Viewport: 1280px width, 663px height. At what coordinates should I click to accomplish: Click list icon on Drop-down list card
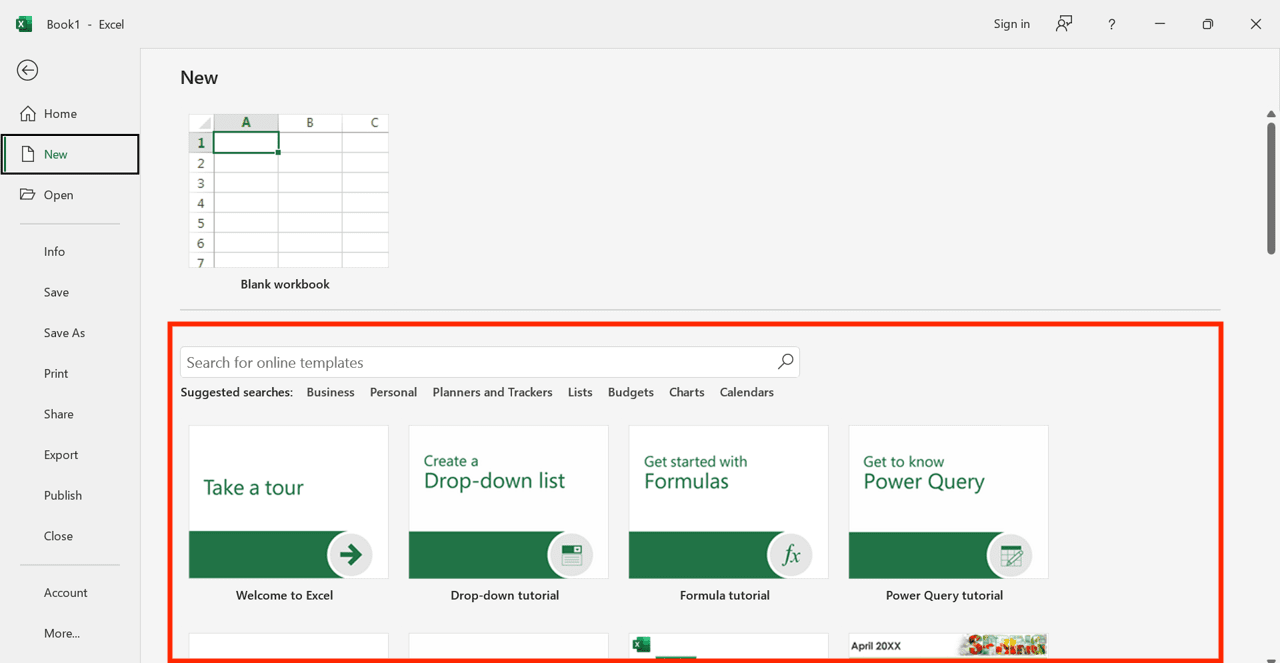(x=571, y=554)
